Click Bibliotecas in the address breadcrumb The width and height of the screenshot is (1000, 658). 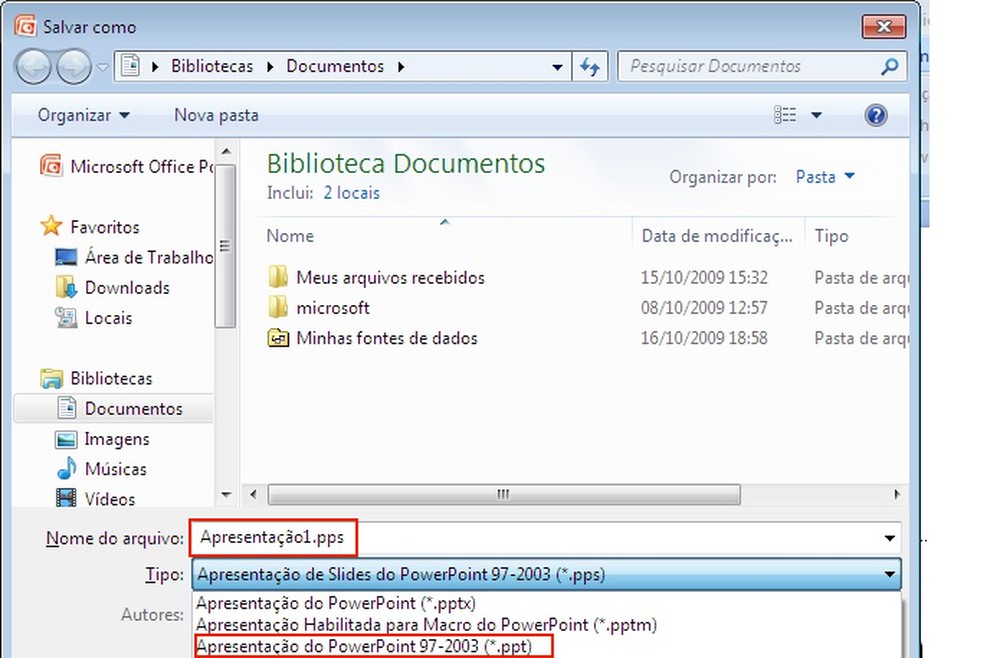[212, 66]
